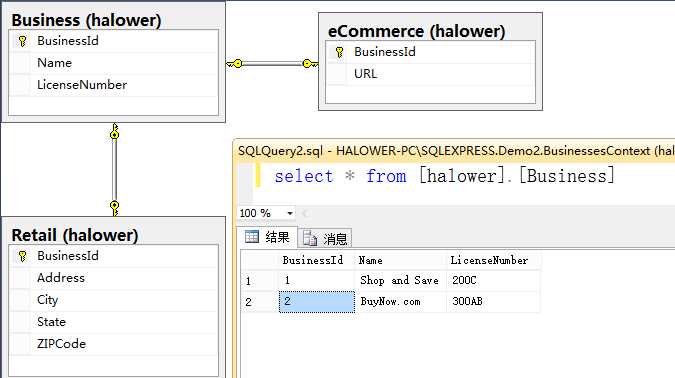Click the Retail (halower) table title

75,235
